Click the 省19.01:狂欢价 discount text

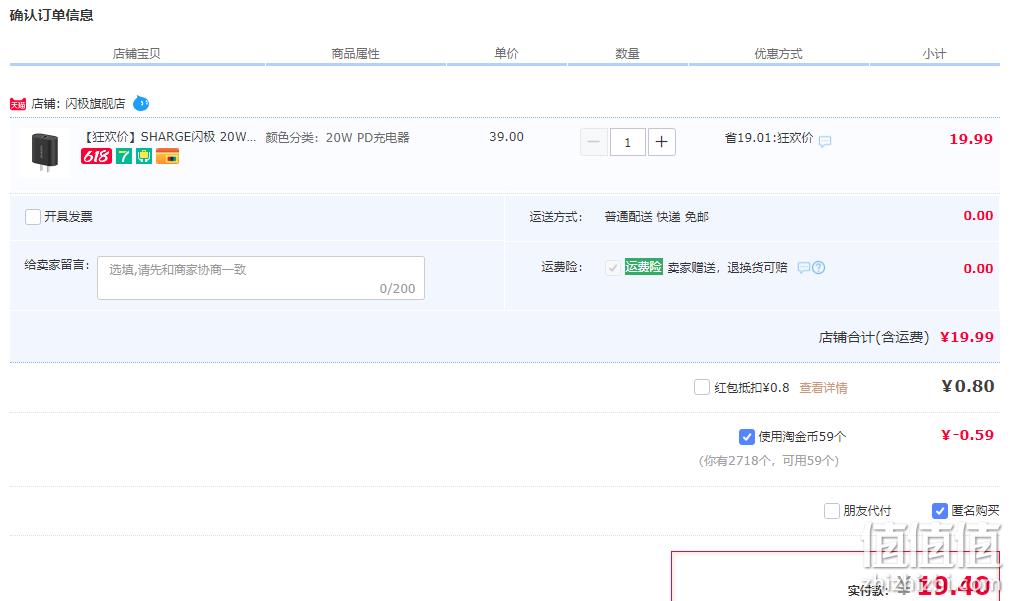(x=769, y=138)
